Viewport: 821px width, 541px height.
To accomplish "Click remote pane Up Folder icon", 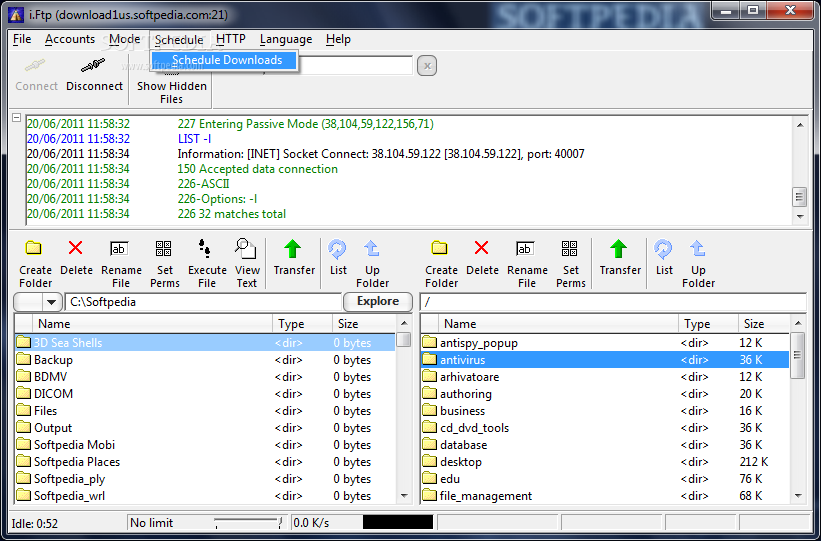I will pyautogui.click(x=697, y=249).
